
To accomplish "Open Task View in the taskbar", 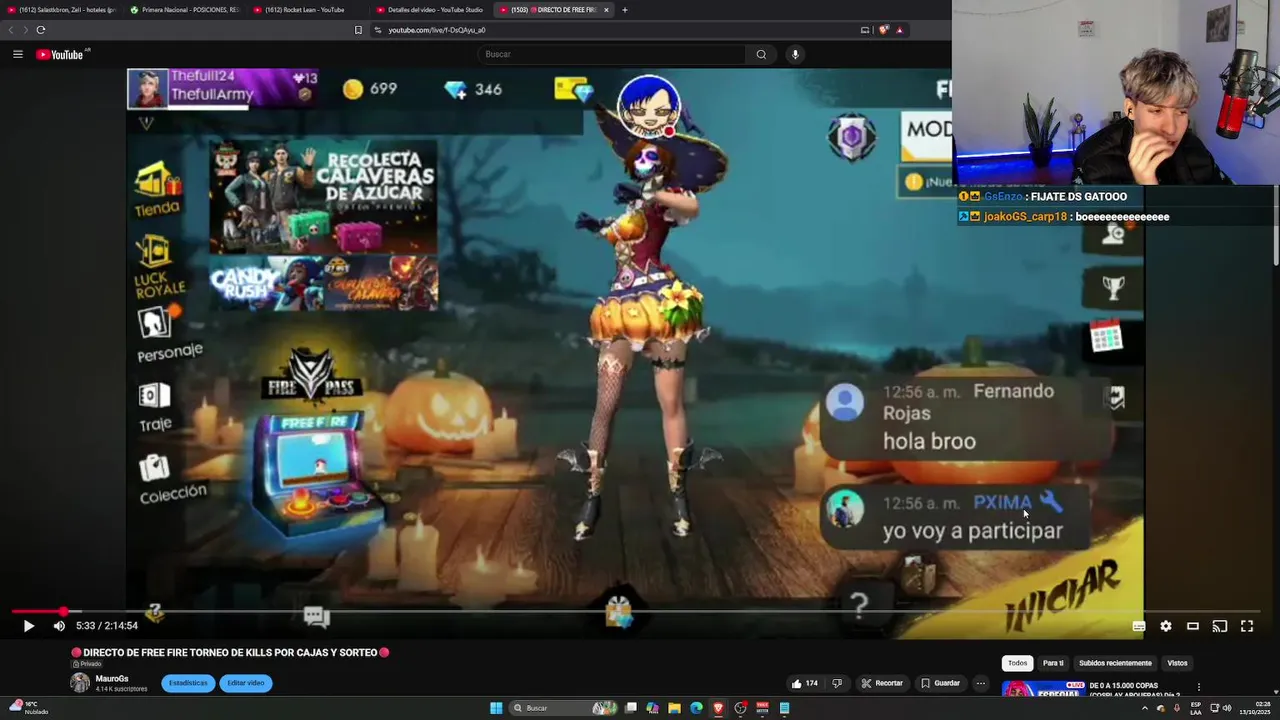I will tap(631, 708).
